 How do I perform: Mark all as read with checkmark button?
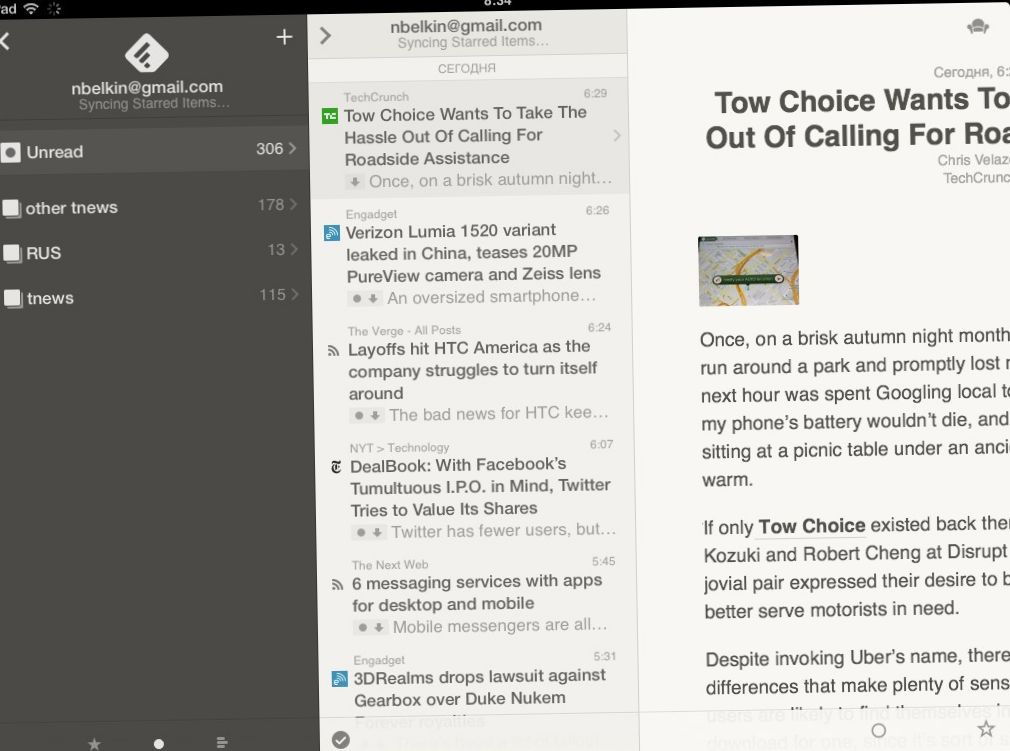click(x=341, y=740)
